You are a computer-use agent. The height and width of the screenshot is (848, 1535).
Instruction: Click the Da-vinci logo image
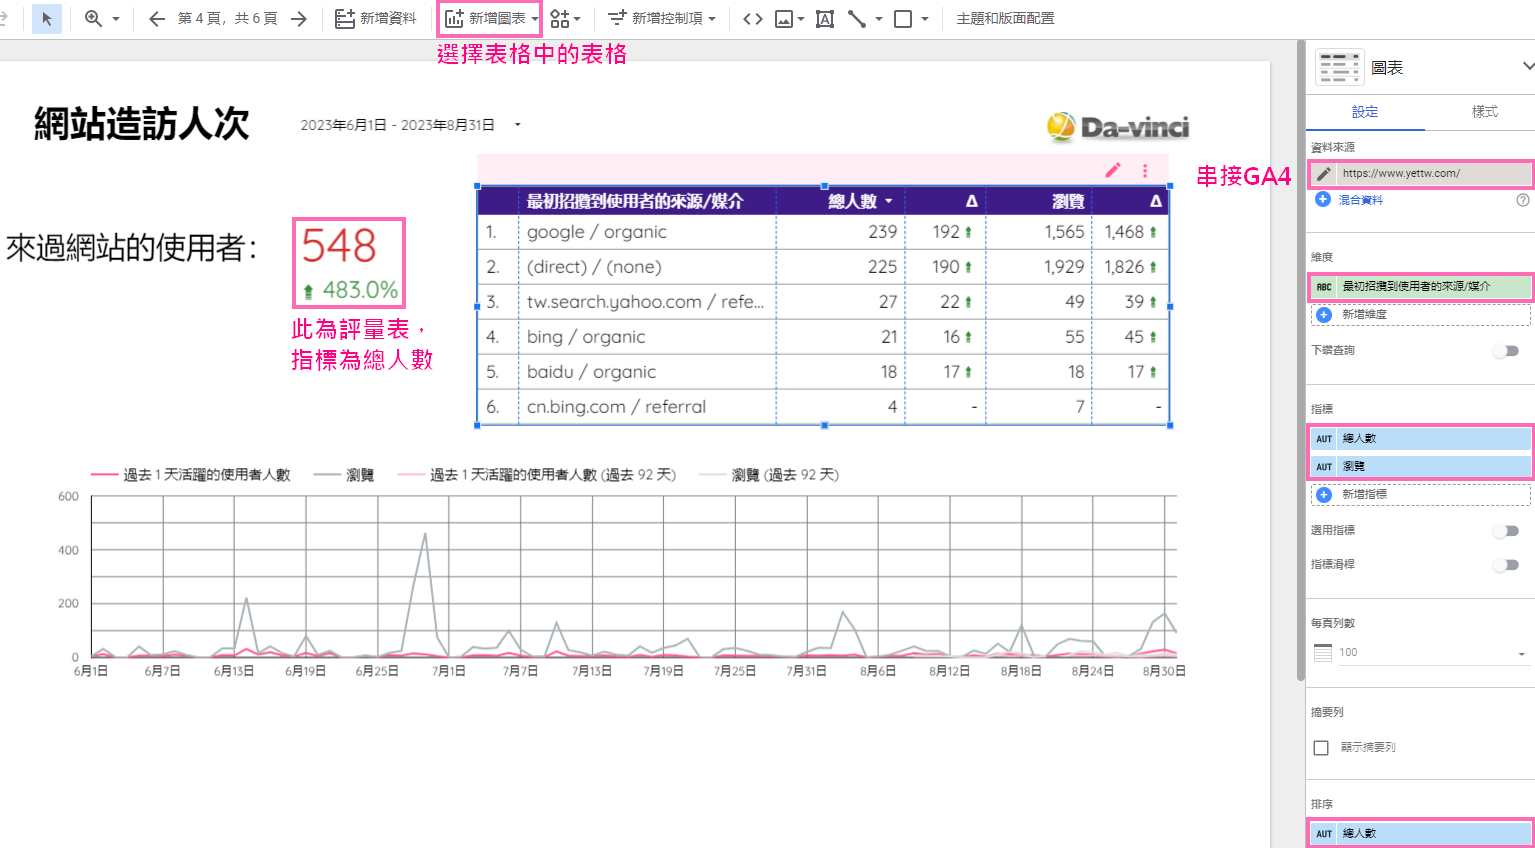coord(1118,127)
